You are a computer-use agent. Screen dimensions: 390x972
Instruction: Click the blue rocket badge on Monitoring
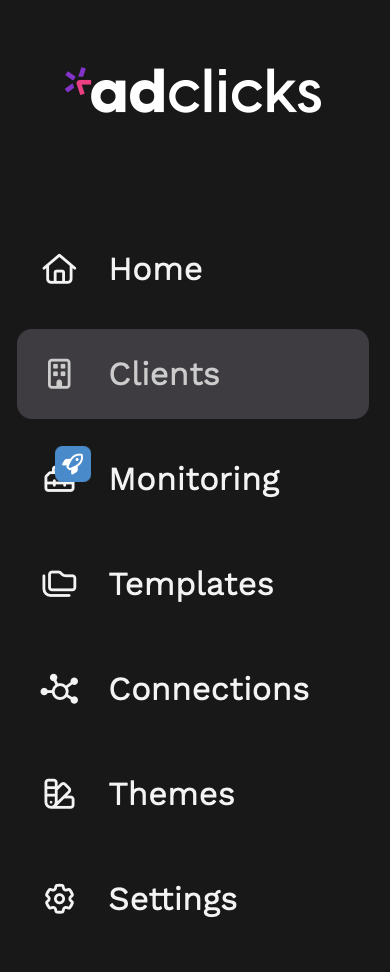(x=73, y=464)
